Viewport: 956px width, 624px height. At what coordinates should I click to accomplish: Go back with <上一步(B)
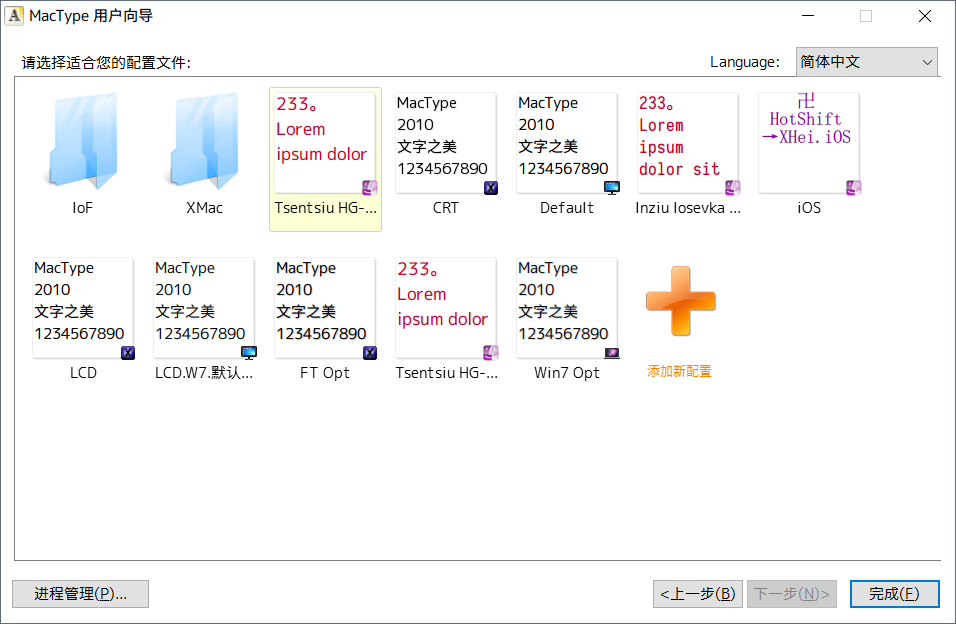697,594
